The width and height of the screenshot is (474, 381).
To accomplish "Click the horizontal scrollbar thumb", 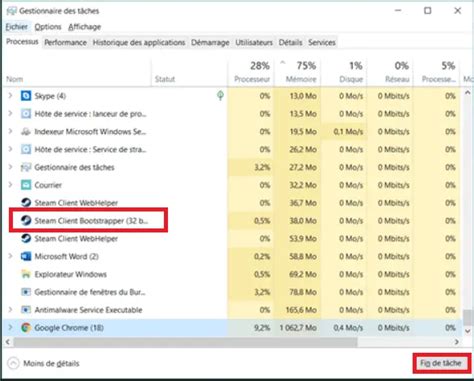I will 185,342.
